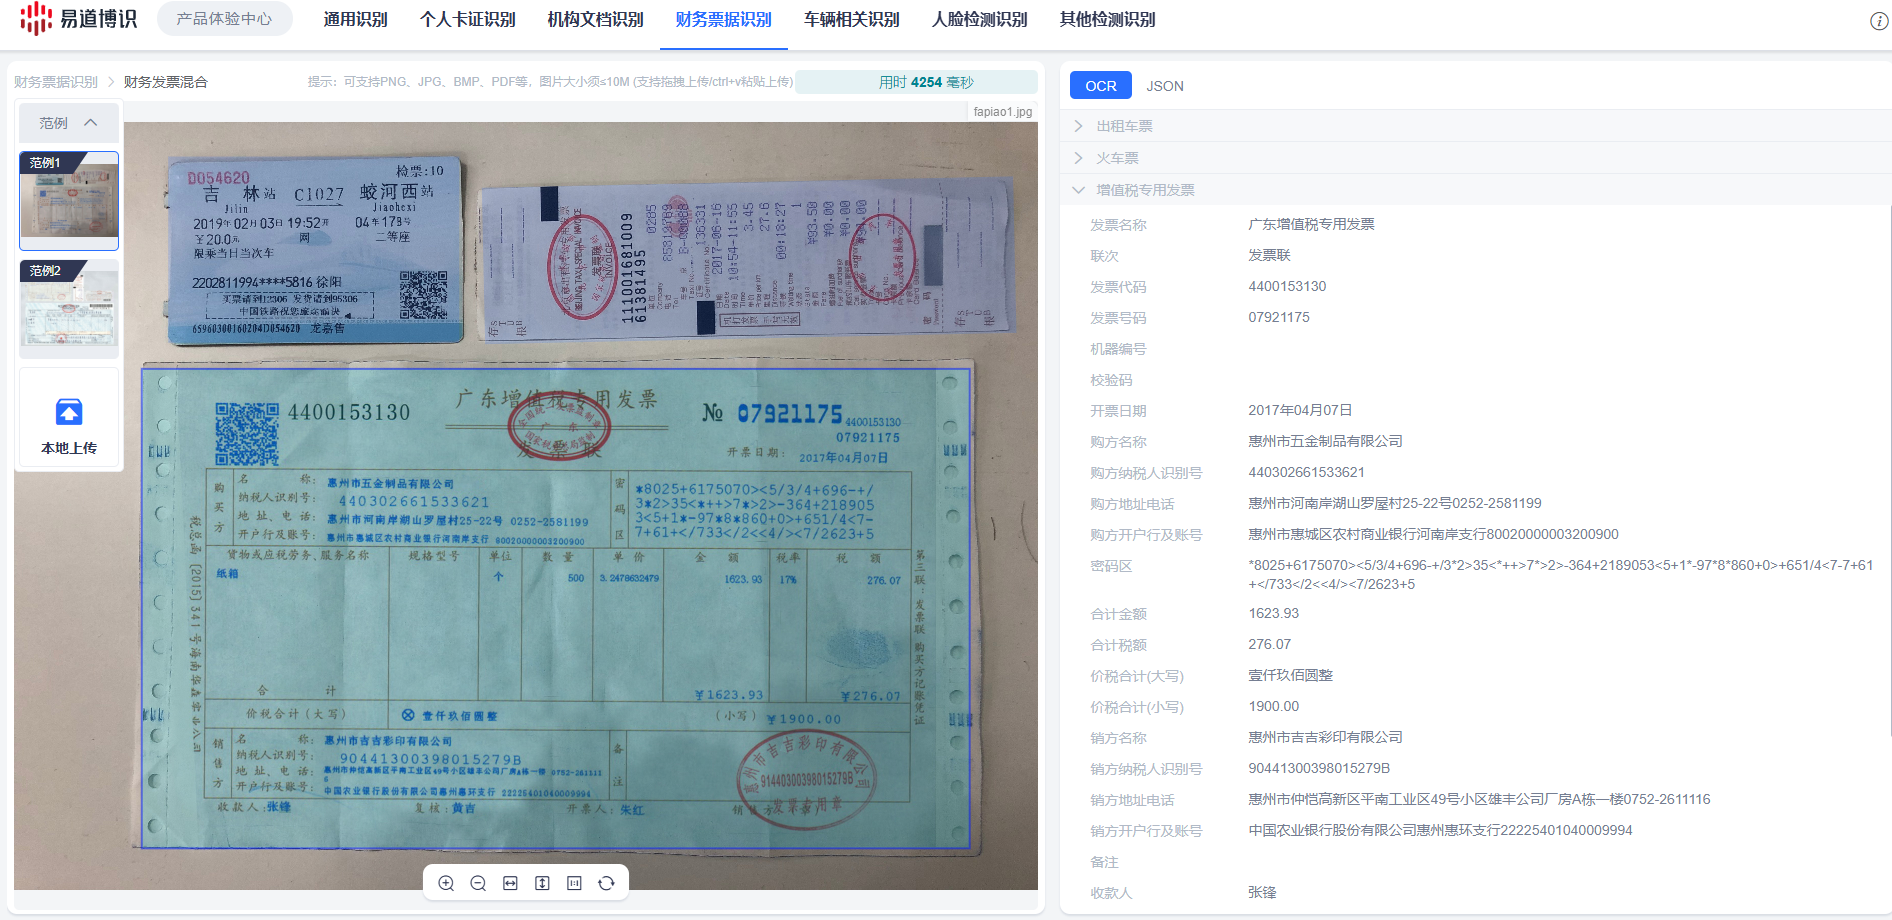Select the 范例2 sample thumbnail
1892x920 pixels.
point(69,308)
